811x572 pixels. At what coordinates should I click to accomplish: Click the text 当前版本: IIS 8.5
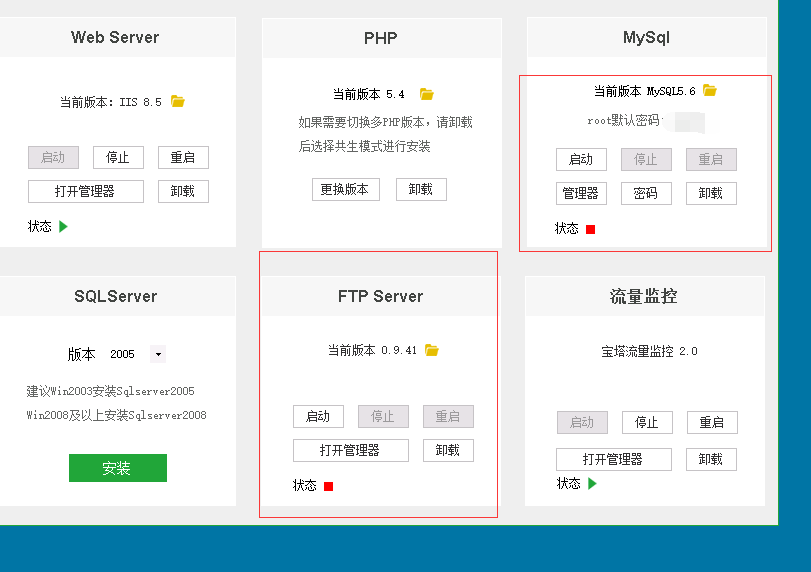click(111, 102)
